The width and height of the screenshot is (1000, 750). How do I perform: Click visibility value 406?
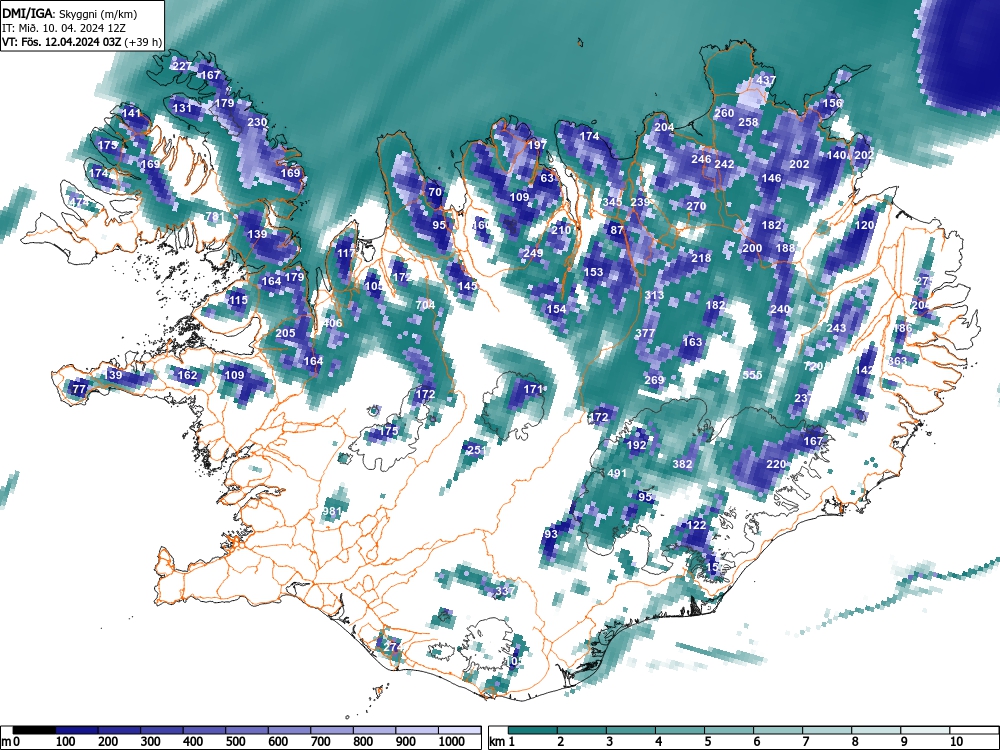pos(332,323)
